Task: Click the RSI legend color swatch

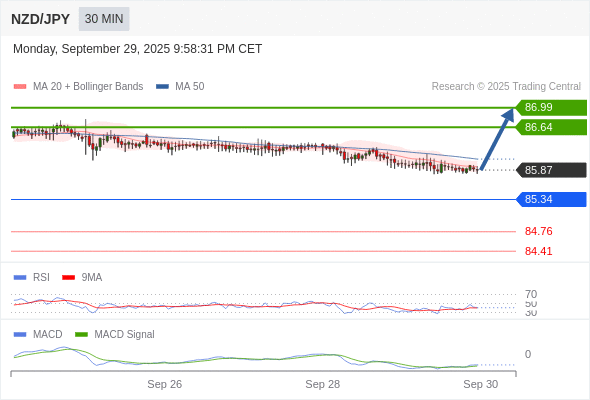Action: click(20, 278)
